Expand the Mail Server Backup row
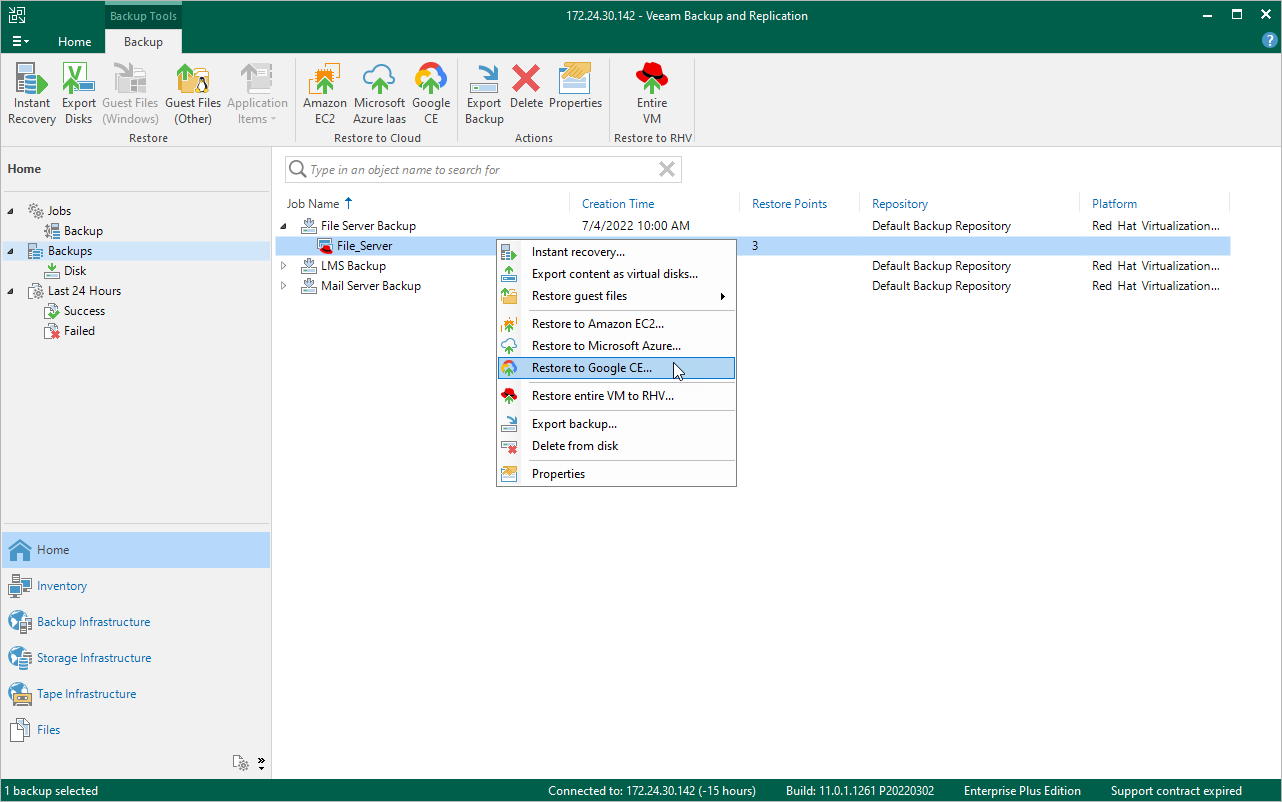The height and width of the screenshot is (802, 1282). (x=283, y=286)
